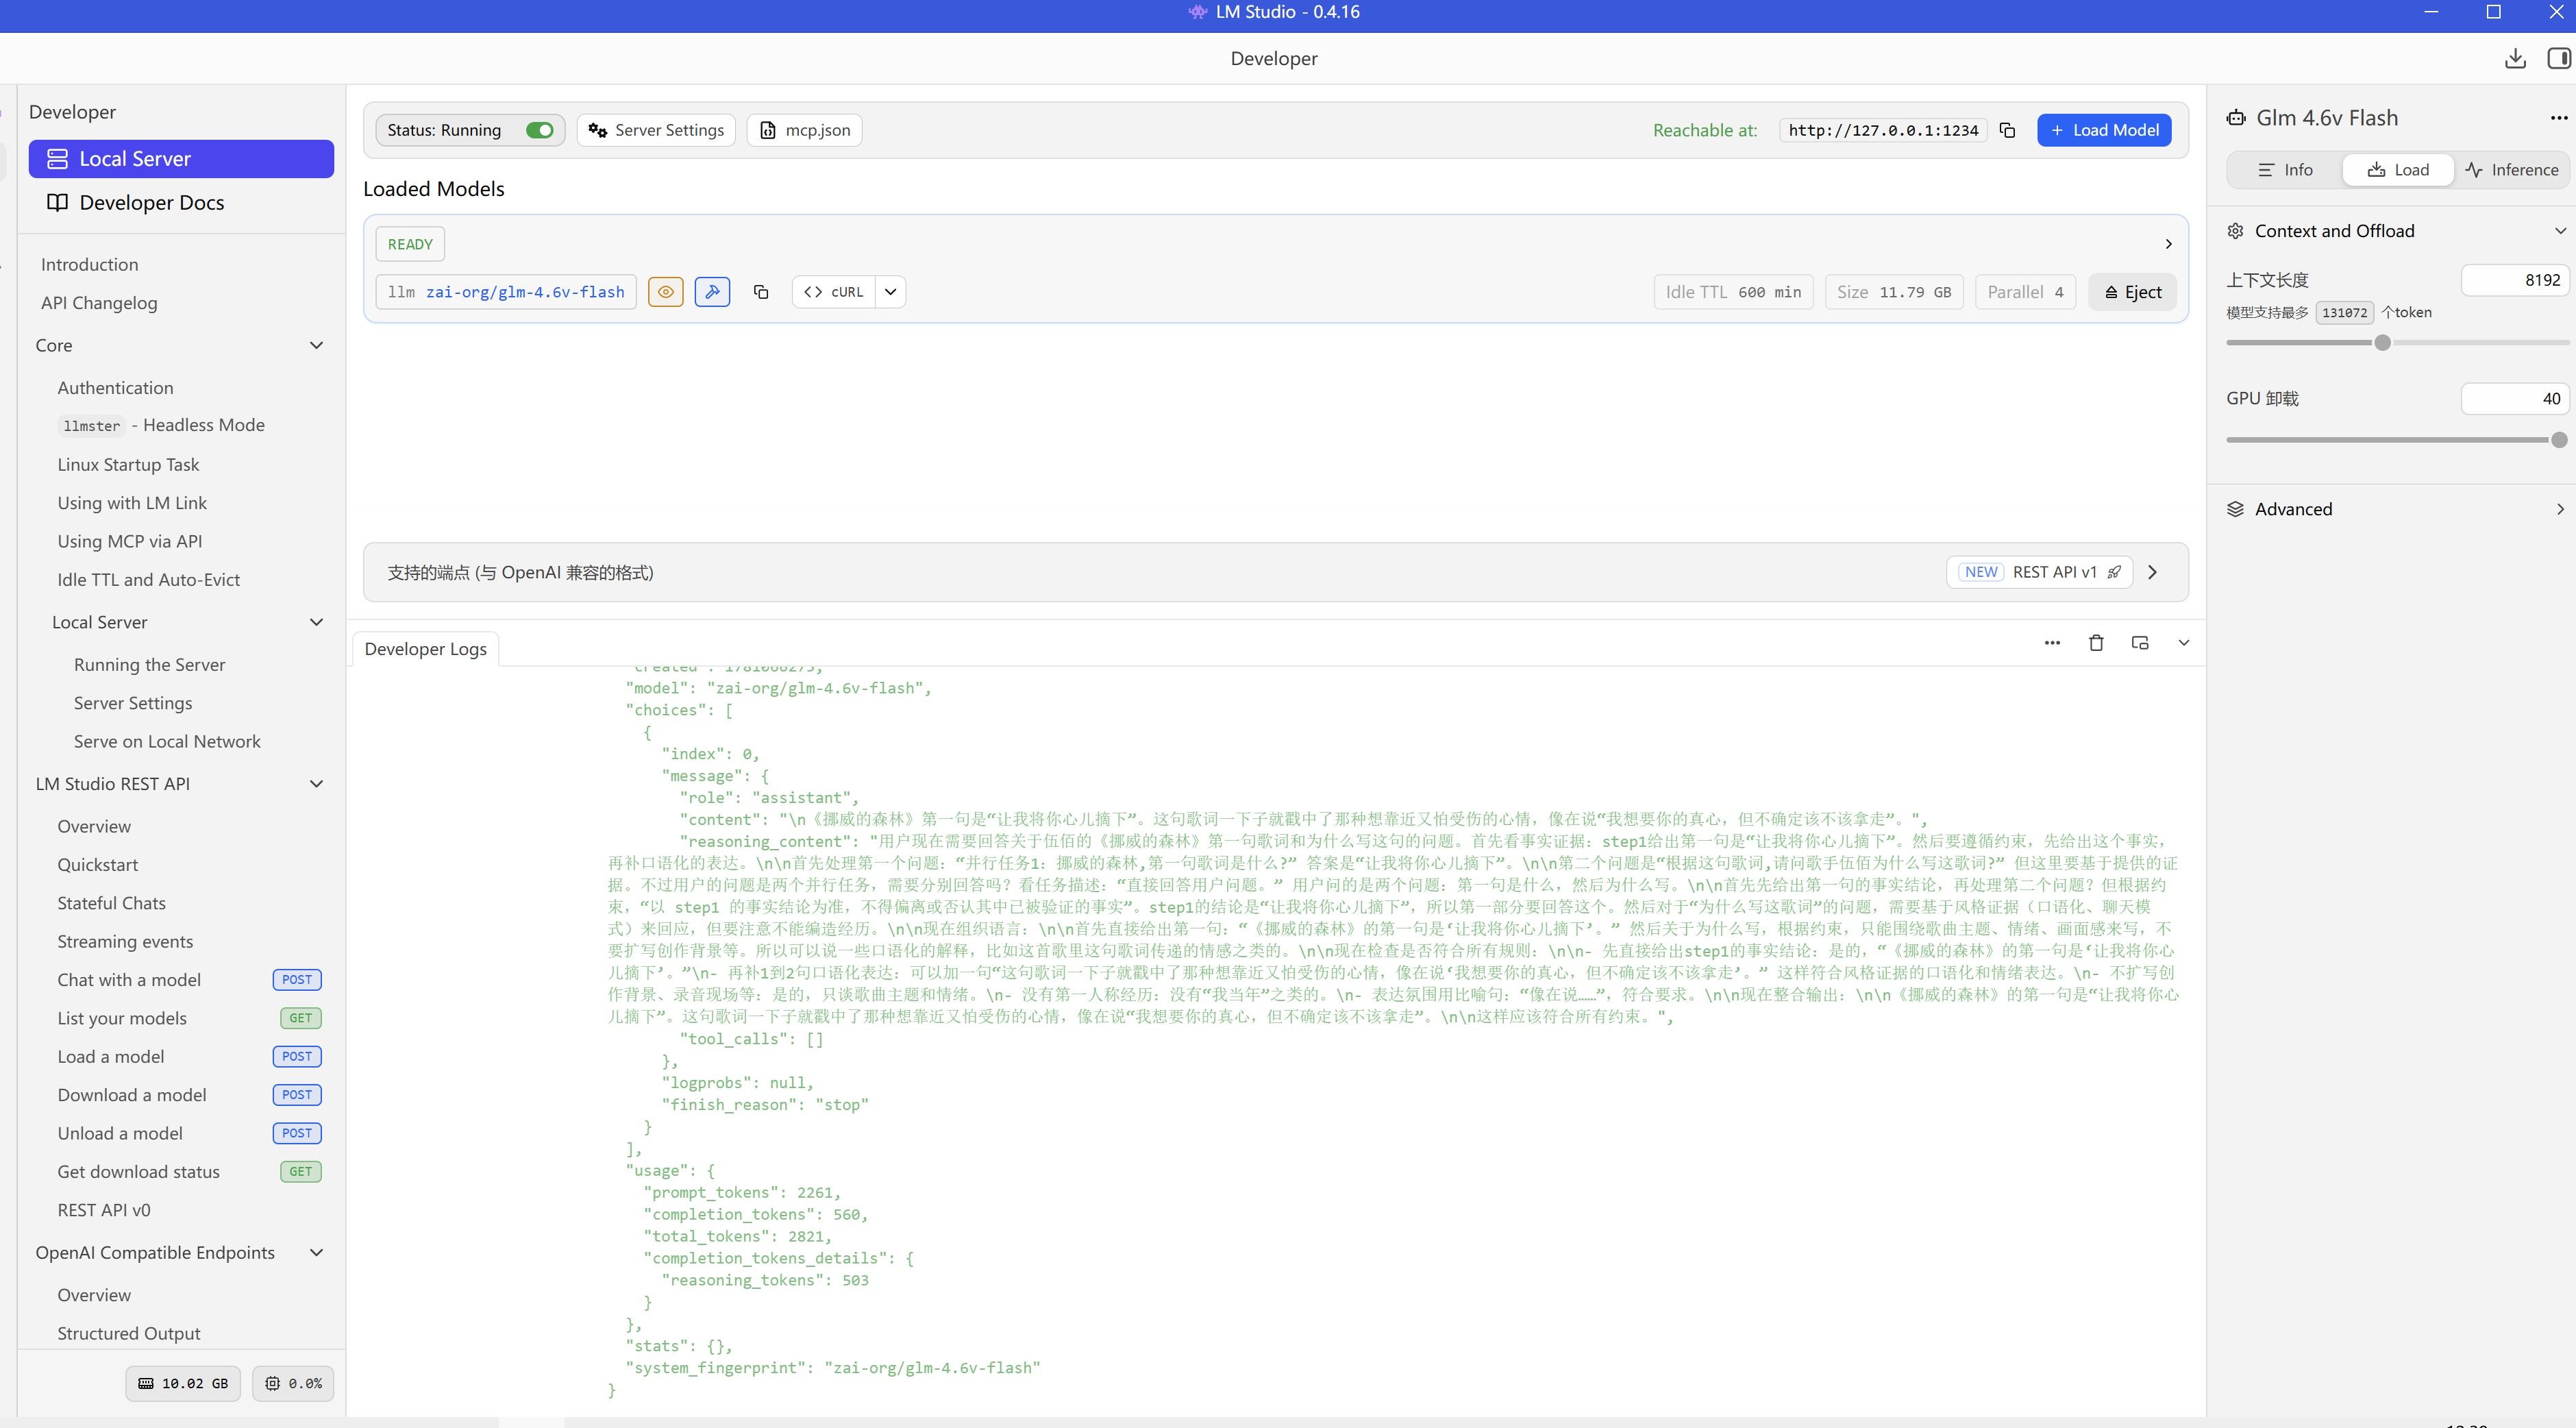Open Idle TTL and Auto-Evict page
The width and height of the screenshot is (2576, 1428).
pyautogui.click(x=148, y=580)
